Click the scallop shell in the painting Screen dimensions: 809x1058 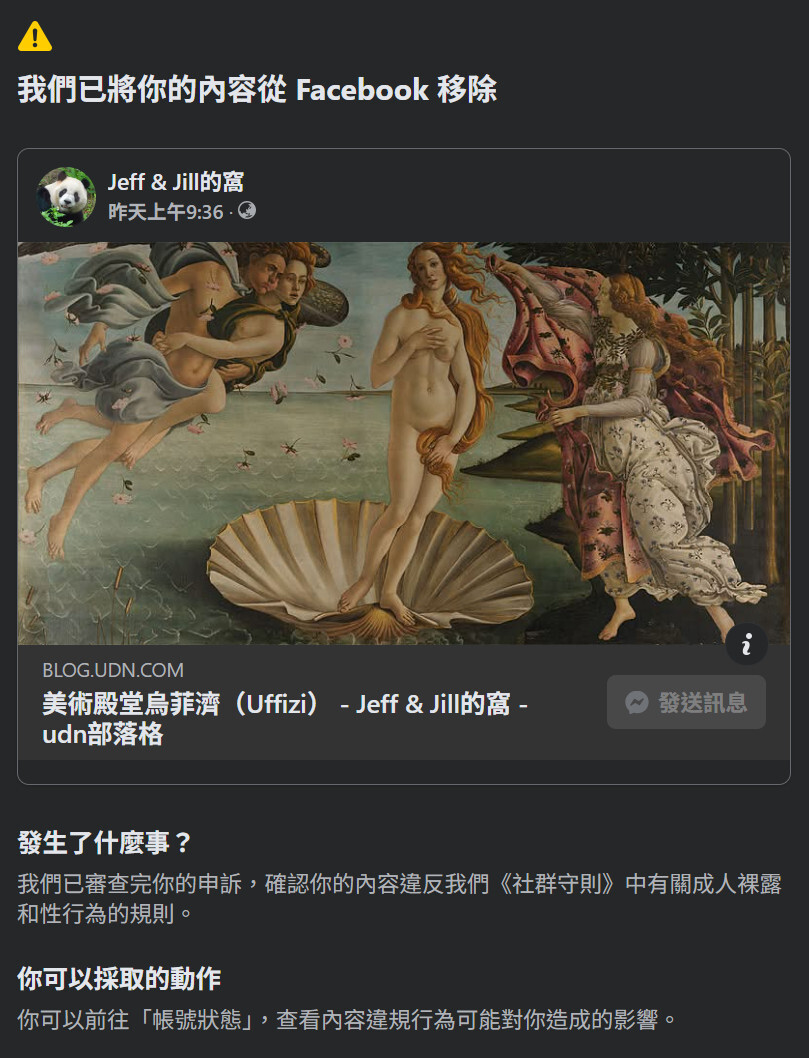coord(370,567)
